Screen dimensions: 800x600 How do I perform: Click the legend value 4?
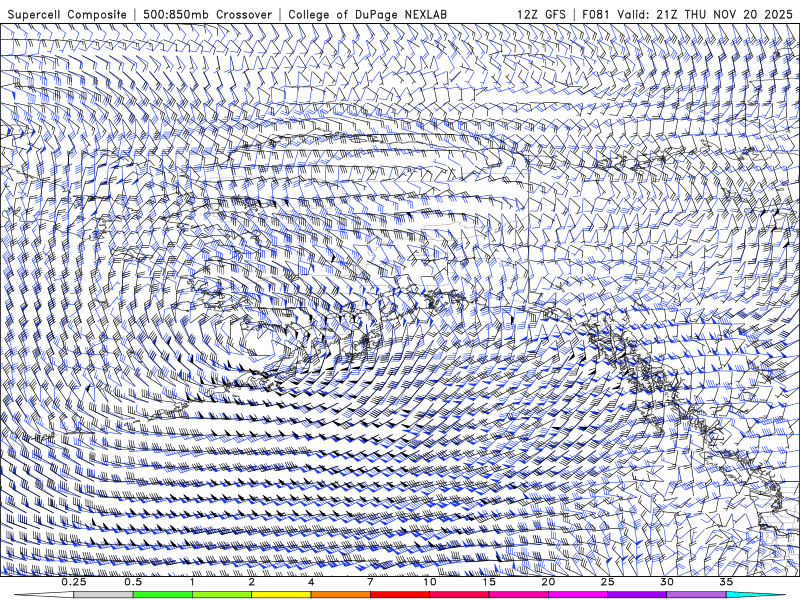click(311, 582)
